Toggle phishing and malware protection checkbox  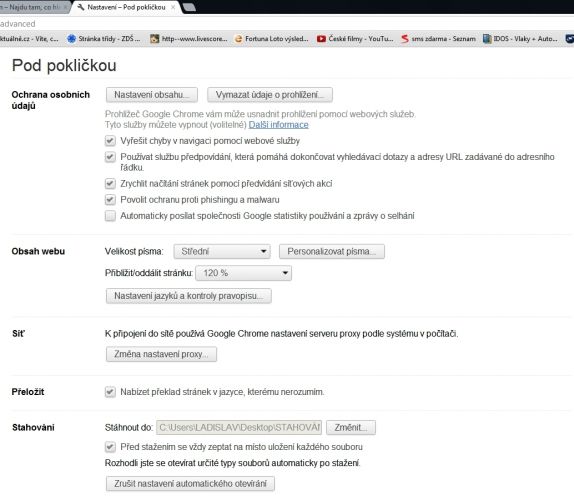110,200
